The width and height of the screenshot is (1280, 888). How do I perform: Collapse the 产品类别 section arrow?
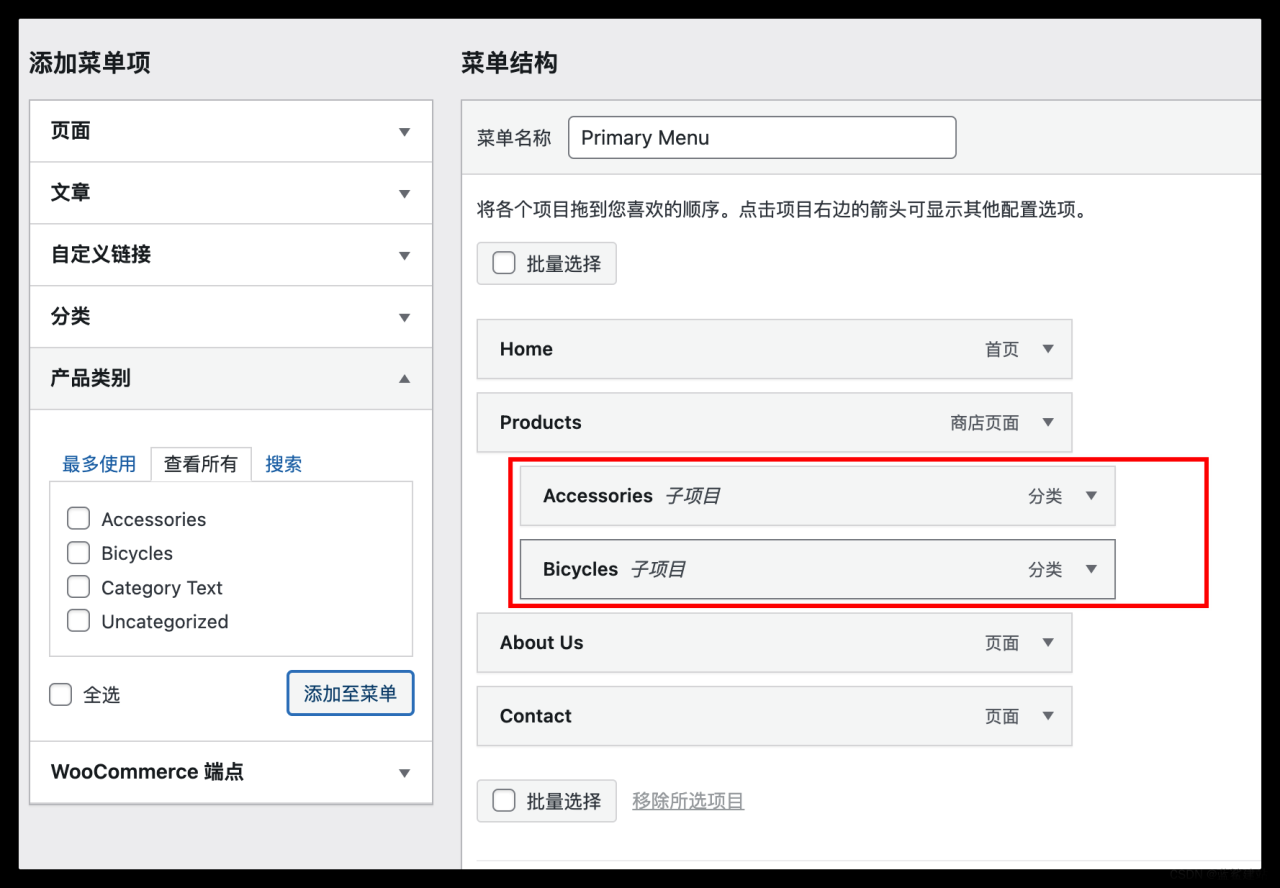click(x=404, y=379)
